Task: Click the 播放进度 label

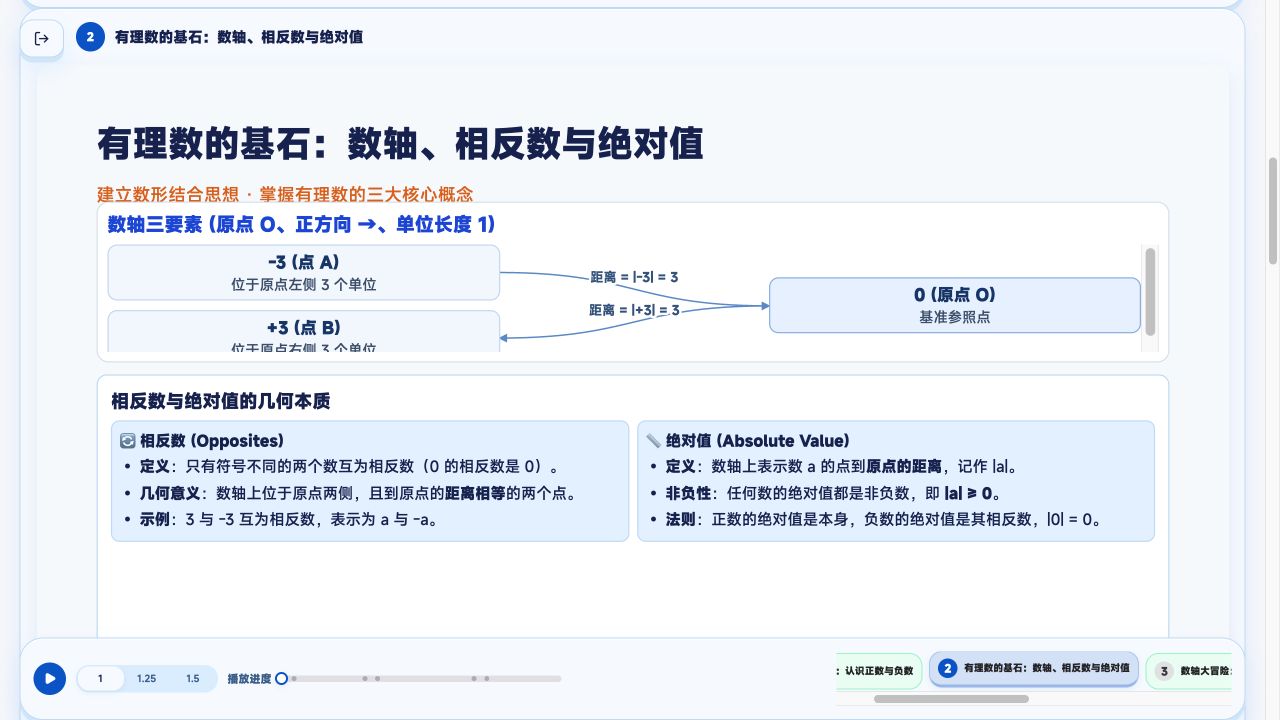Action: (x=249, y=678)
